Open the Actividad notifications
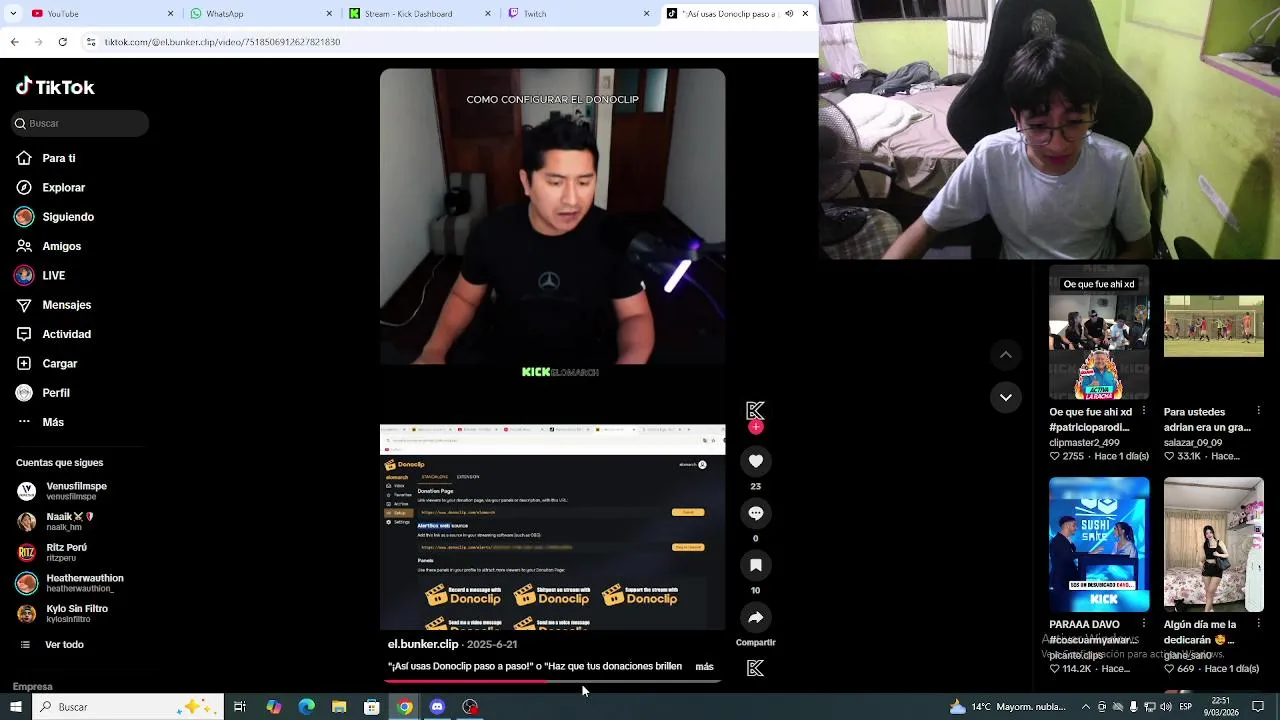Image resolution: width=1280 pixels, height=720 pixels. [54, 334]
